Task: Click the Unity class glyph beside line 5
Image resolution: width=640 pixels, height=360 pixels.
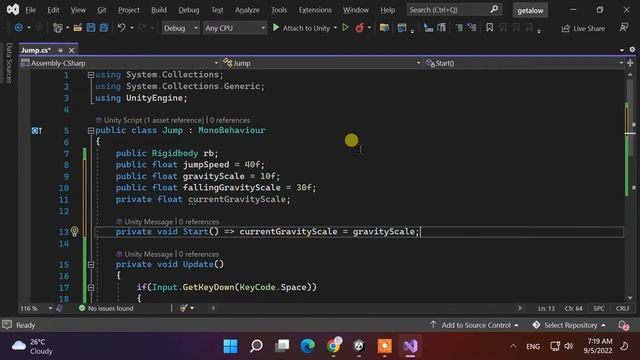Action: [x=36, y=130]
